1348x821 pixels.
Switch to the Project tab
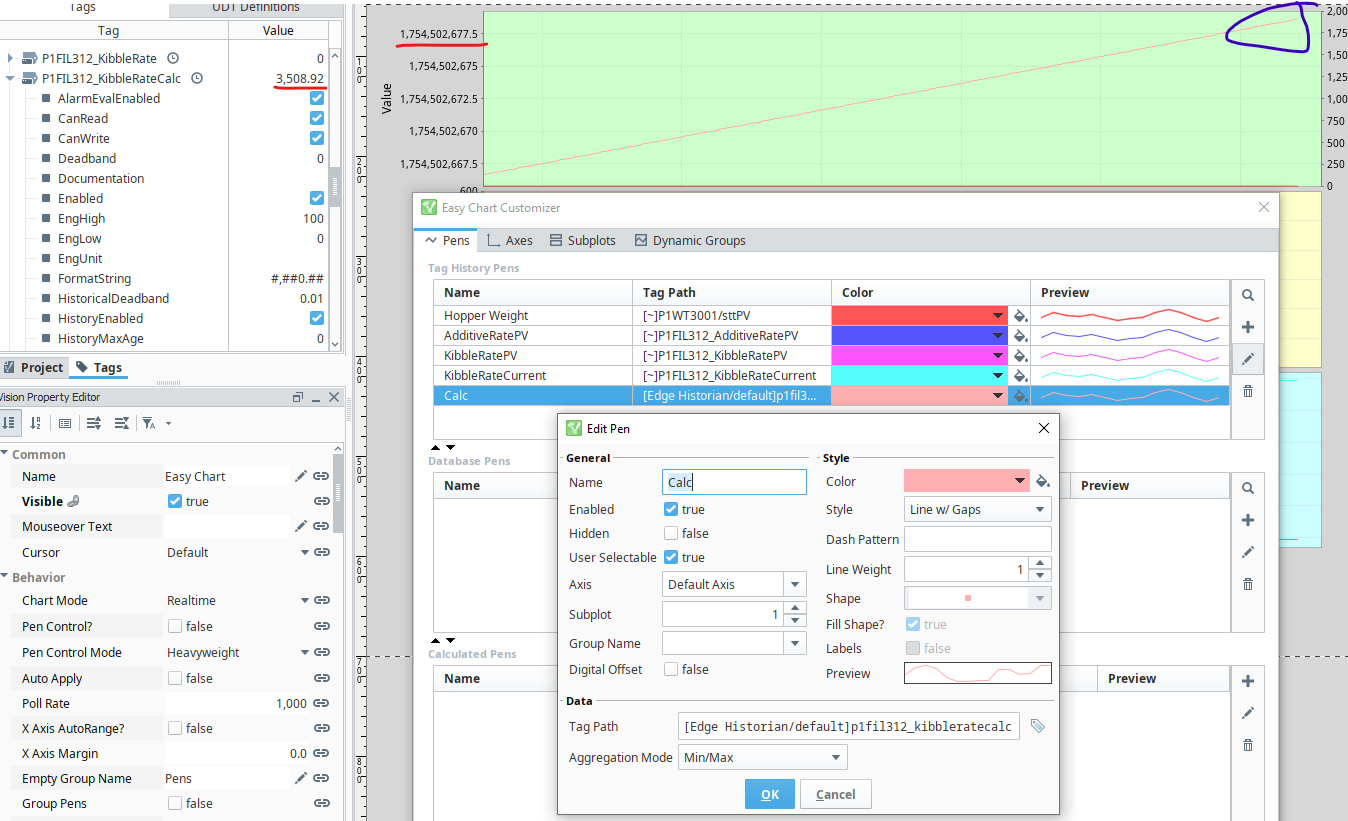click(x=33, y=367)
